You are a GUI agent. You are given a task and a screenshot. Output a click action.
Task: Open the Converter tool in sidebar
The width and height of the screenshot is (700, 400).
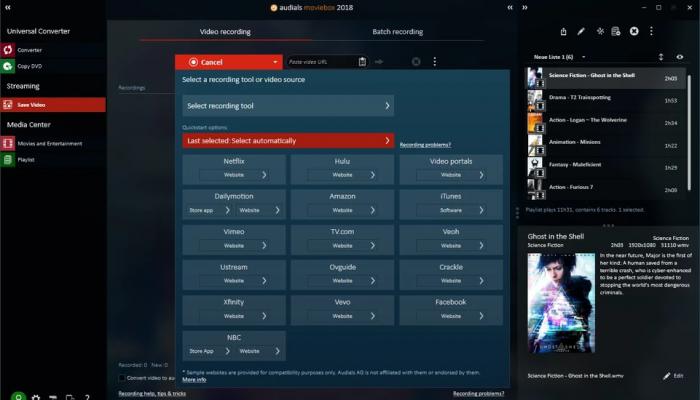click(x=53, y=50)
